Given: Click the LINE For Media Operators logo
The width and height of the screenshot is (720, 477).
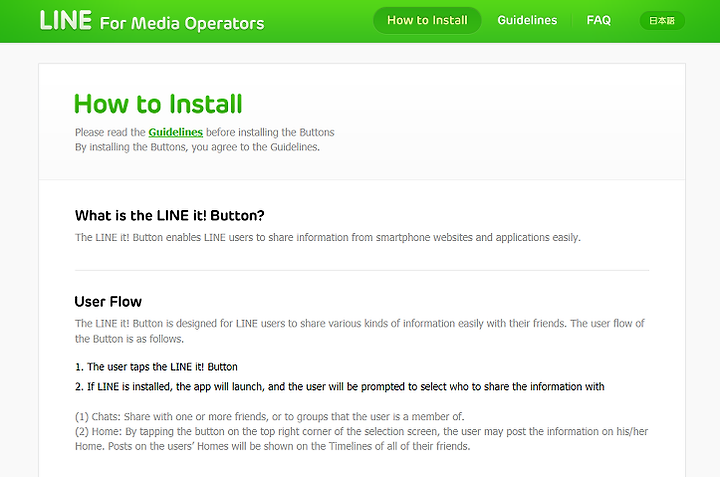Looking at the screenshot, I should coord(152,21).
